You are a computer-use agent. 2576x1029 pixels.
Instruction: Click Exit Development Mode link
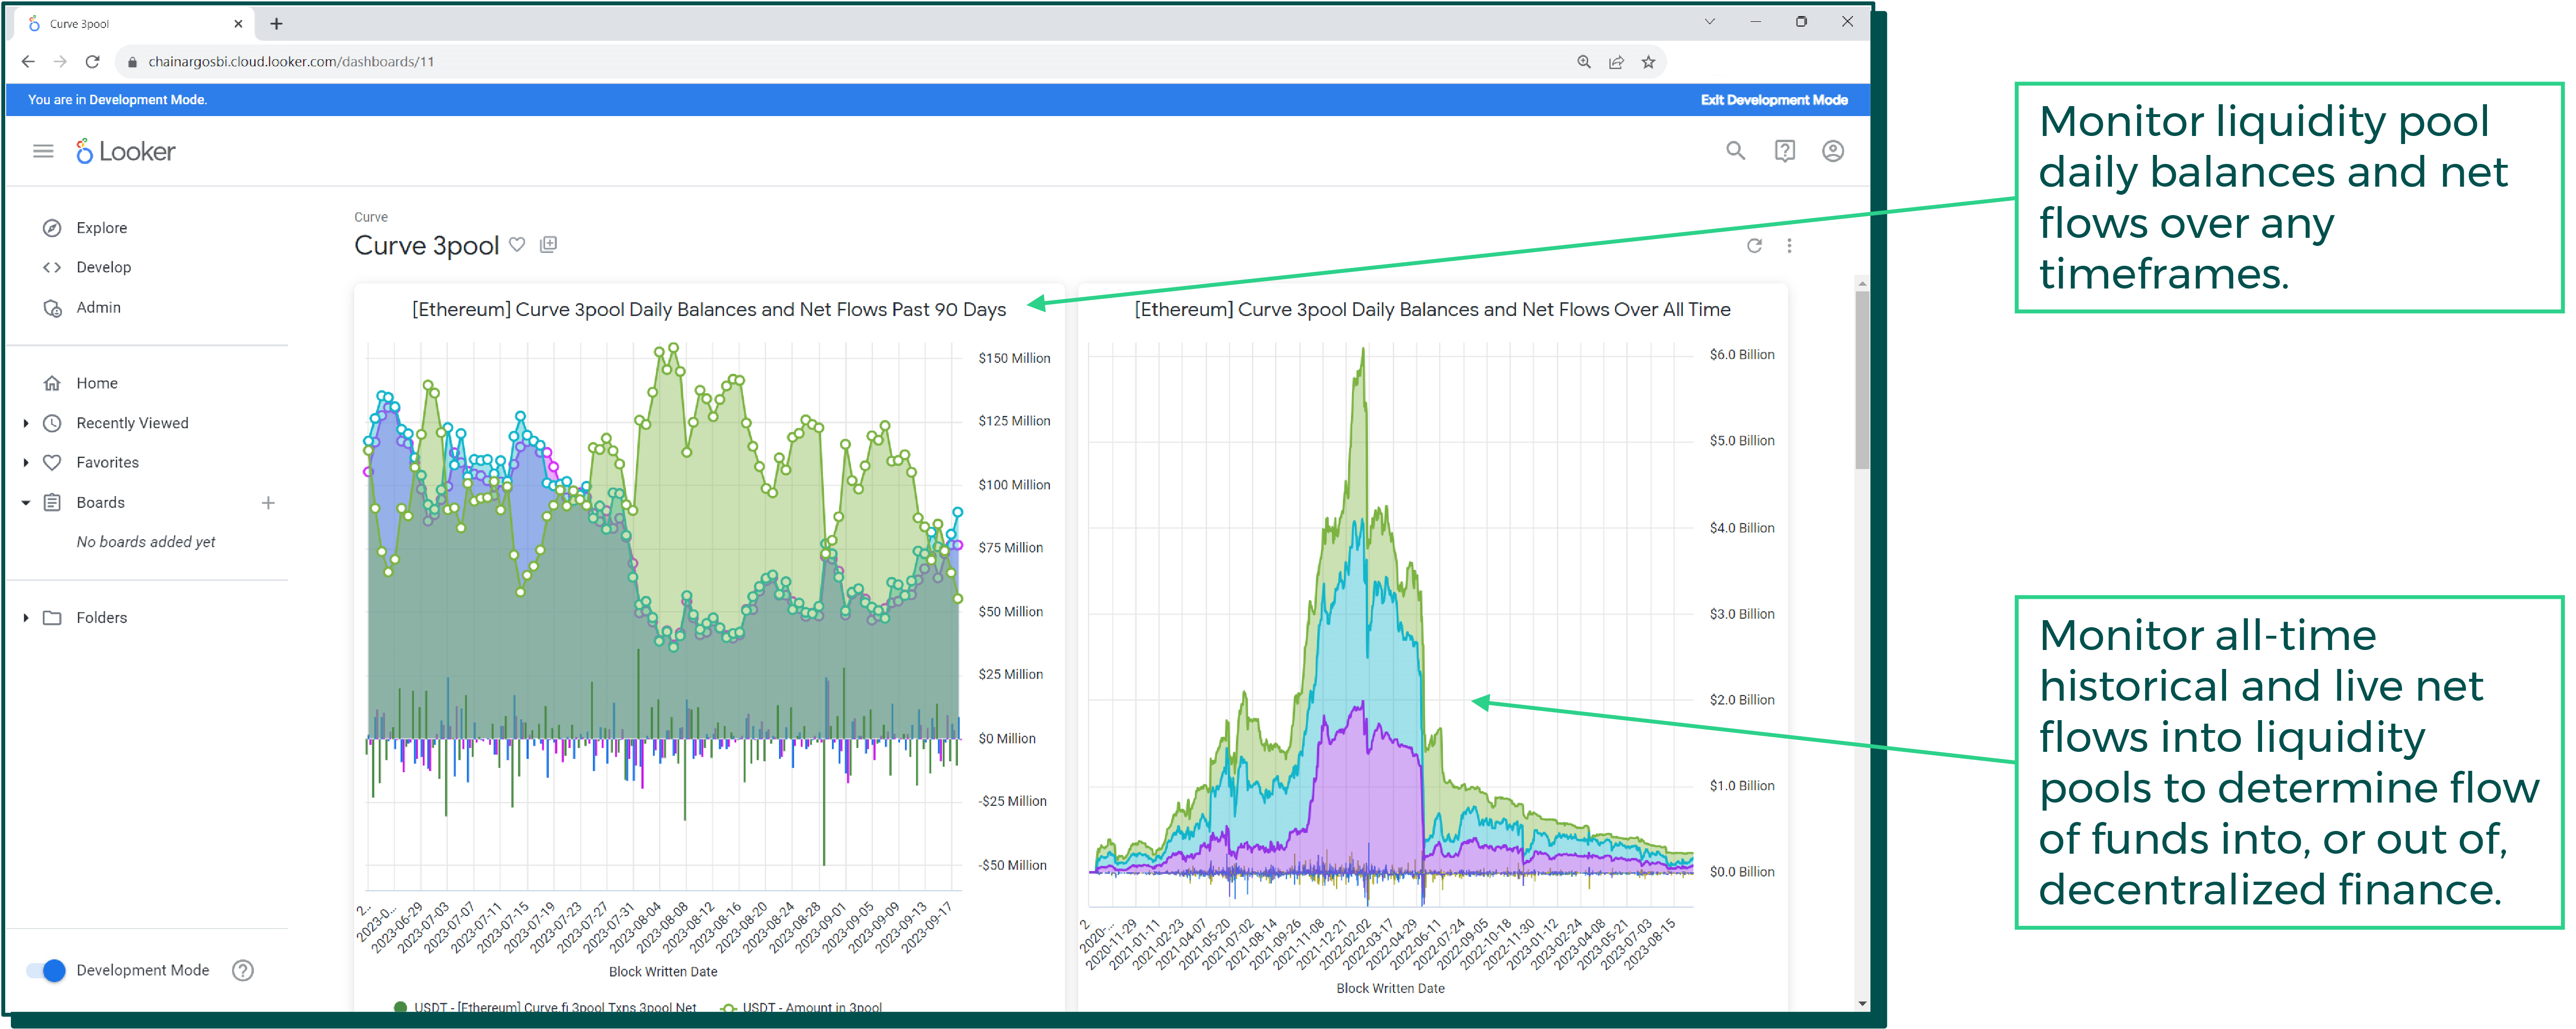click(1773, 100)
